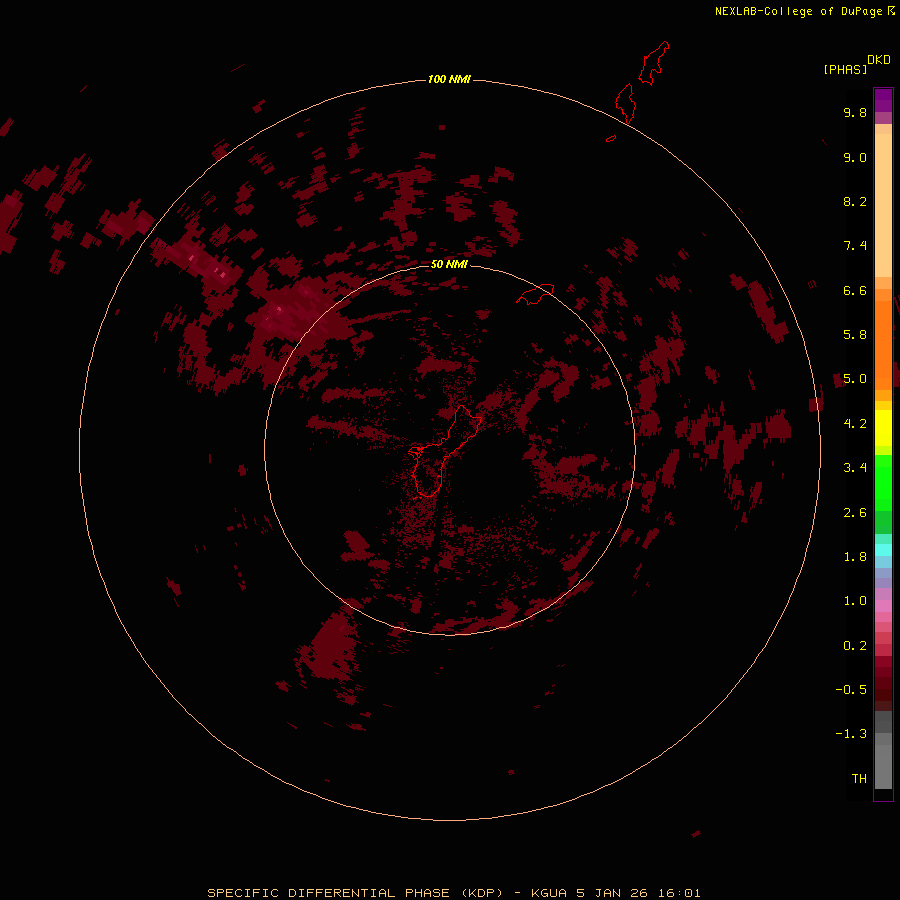The width and height of the screenshot is (900, 900).
Task: Click the 100 NMI range ring label
Action: 449,79
